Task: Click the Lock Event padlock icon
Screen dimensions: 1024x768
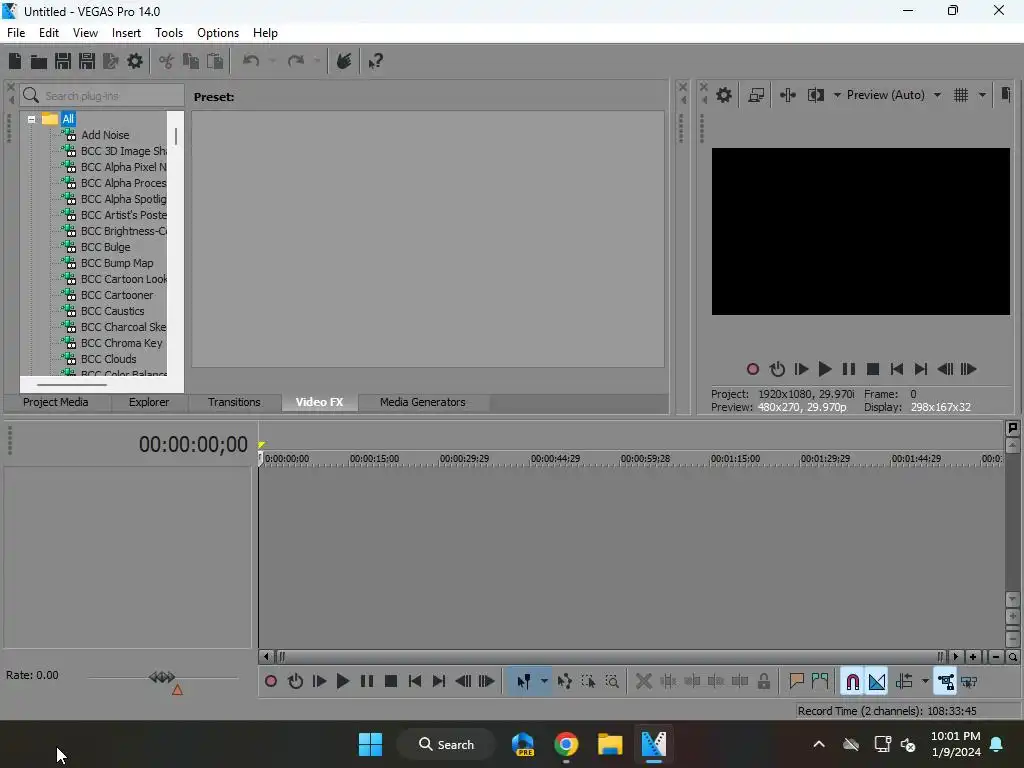Action: [x=763, y=682]
